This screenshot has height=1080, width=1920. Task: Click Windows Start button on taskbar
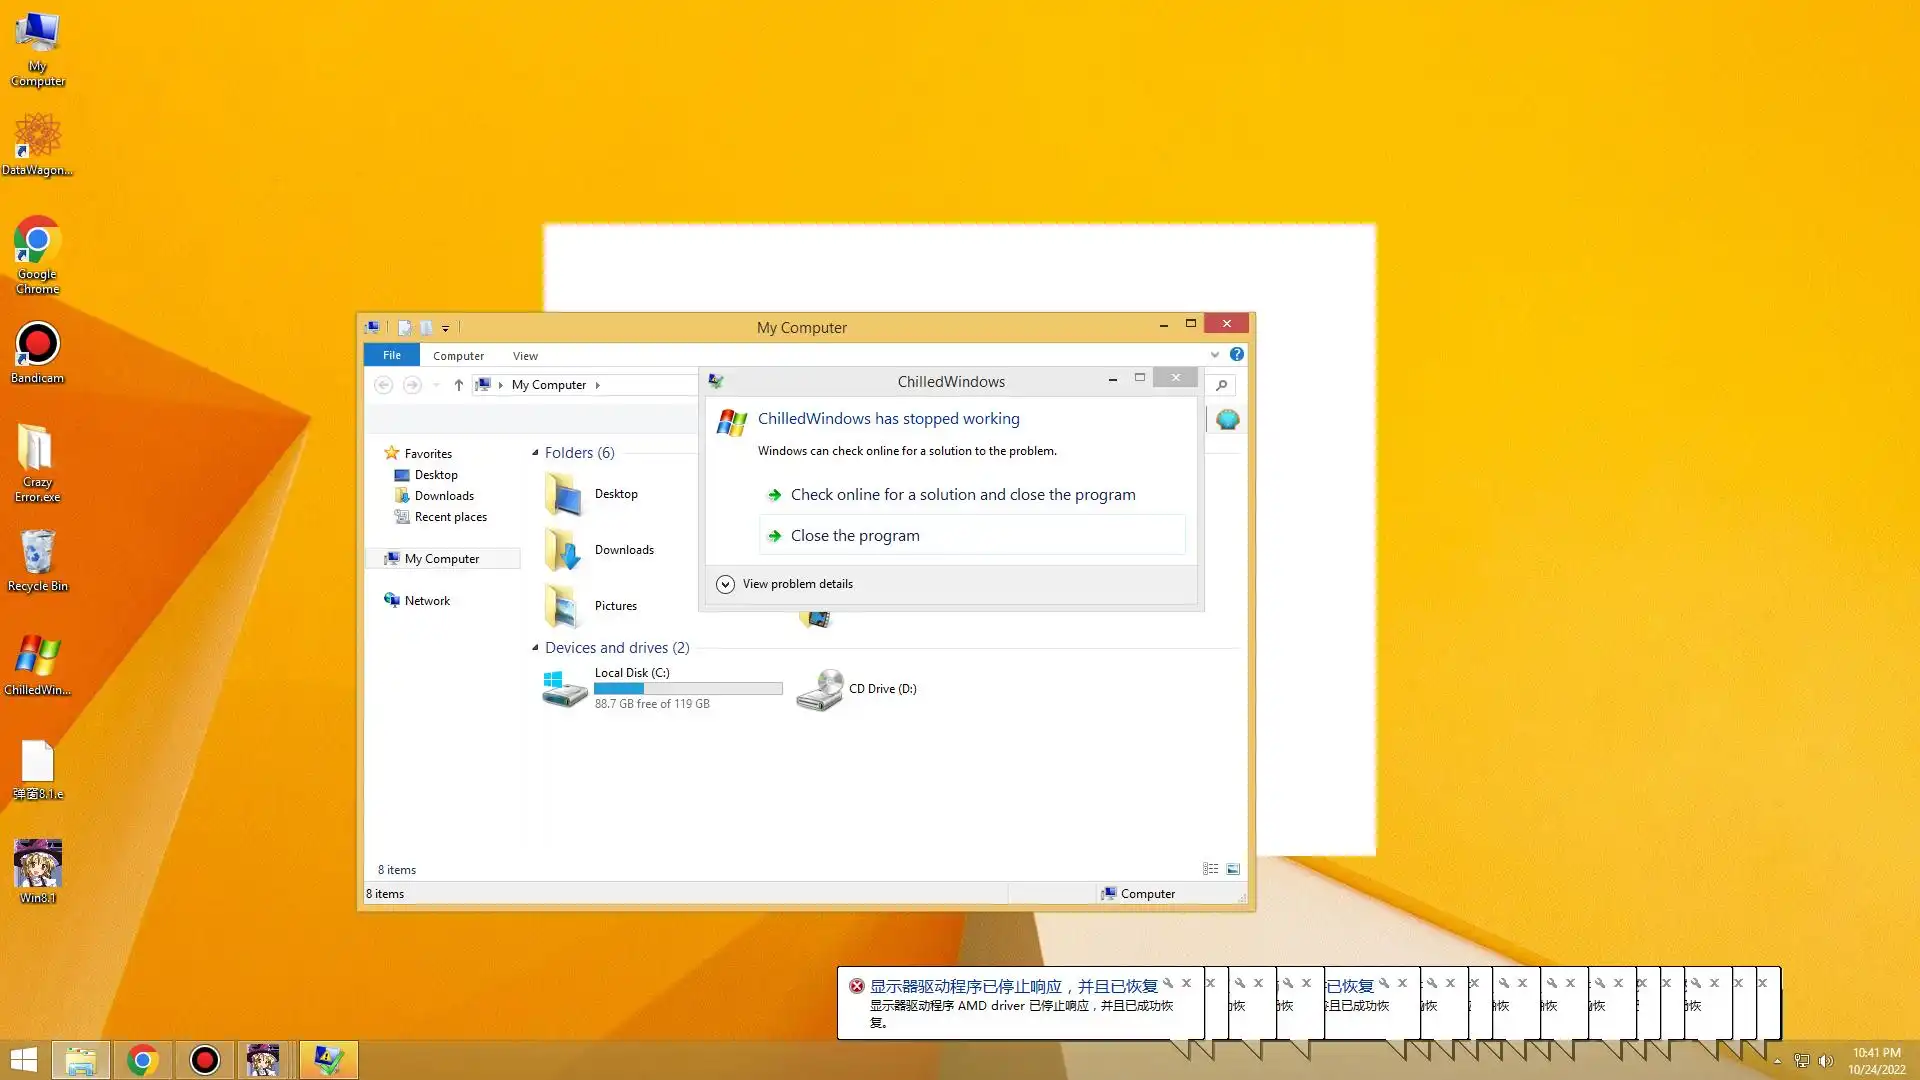23,1060
